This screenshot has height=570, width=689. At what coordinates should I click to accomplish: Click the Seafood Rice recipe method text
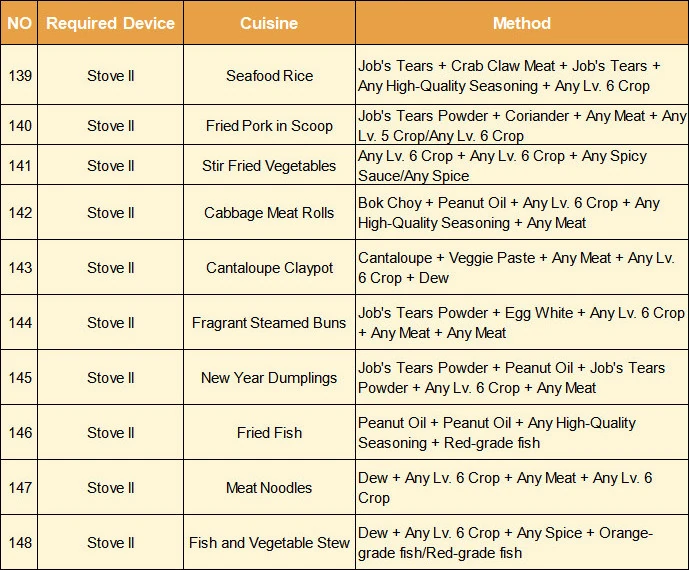pyautogui.click(x=509, y=76)
